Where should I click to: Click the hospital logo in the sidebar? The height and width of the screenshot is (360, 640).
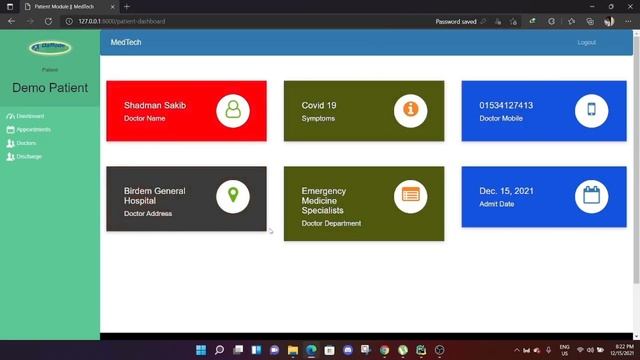click(50, 47)
